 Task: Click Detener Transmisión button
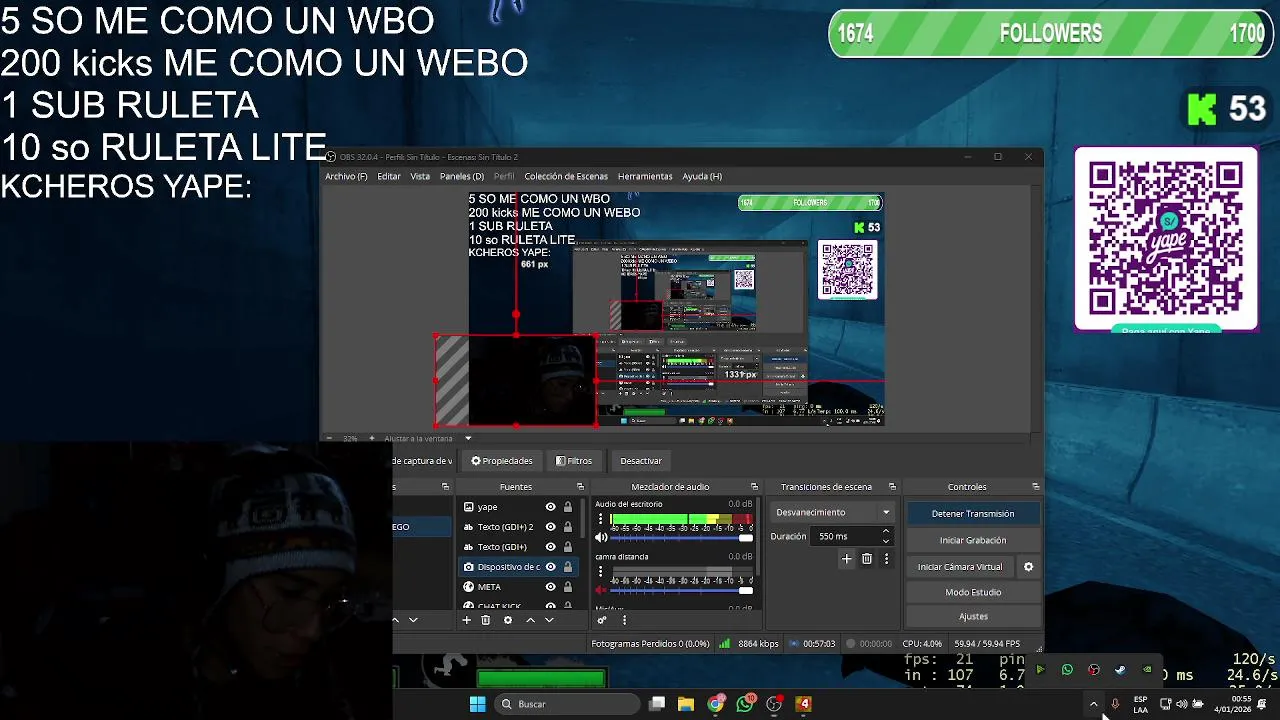[973, 514]
